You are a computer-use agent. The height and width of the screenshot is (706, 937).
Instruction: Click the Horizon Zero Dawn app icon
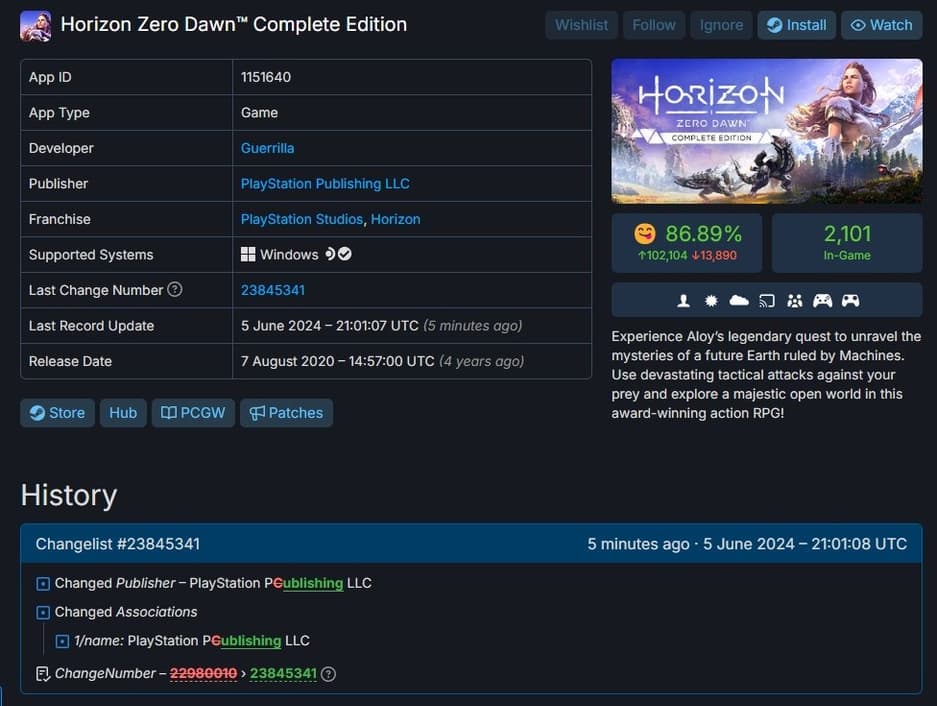click(x=35, y=26)
